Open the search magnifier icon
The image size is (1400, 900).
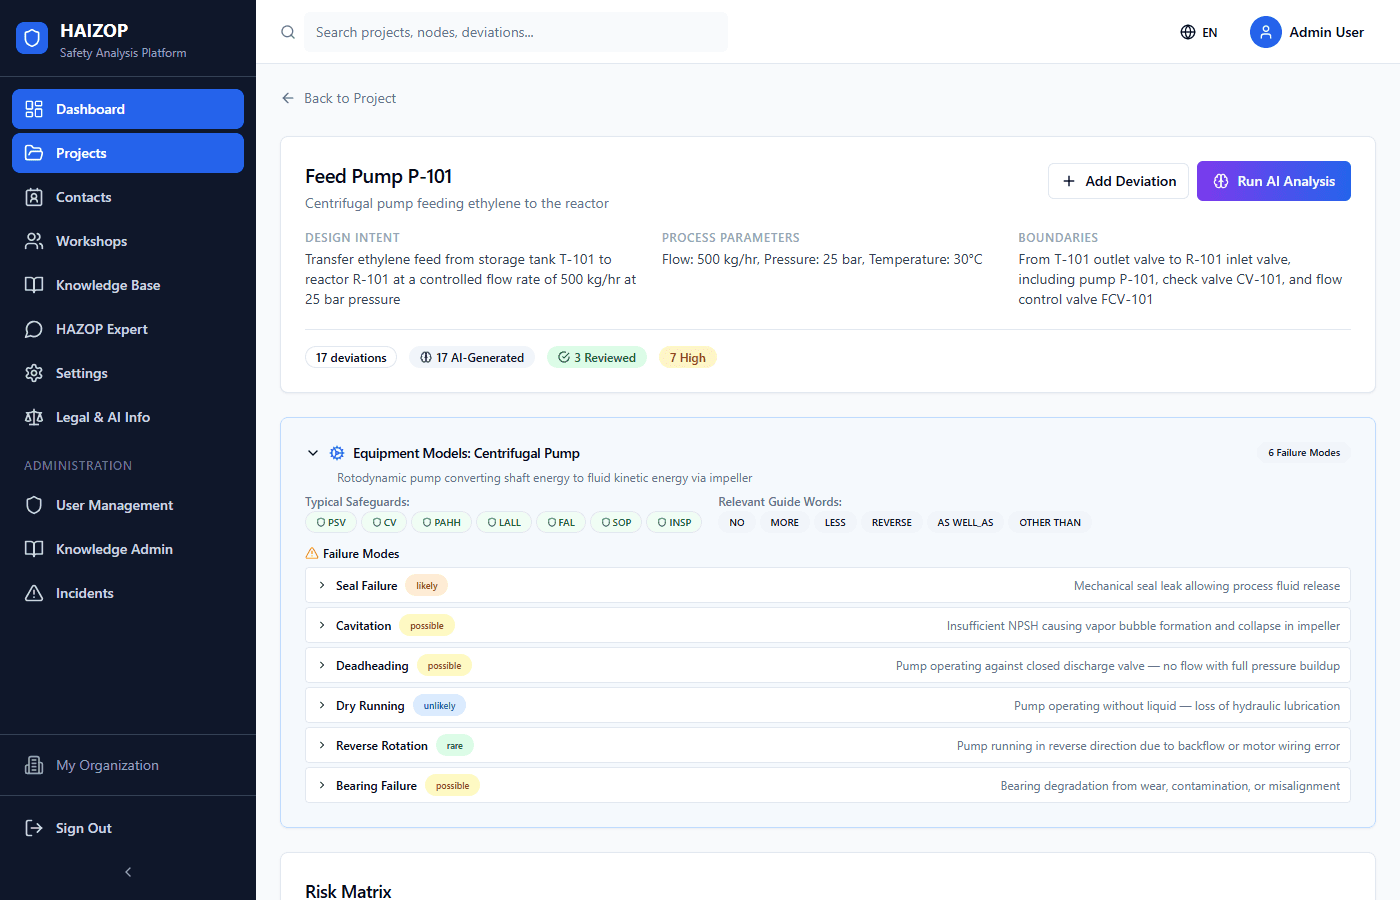click(x=288, y=32)
